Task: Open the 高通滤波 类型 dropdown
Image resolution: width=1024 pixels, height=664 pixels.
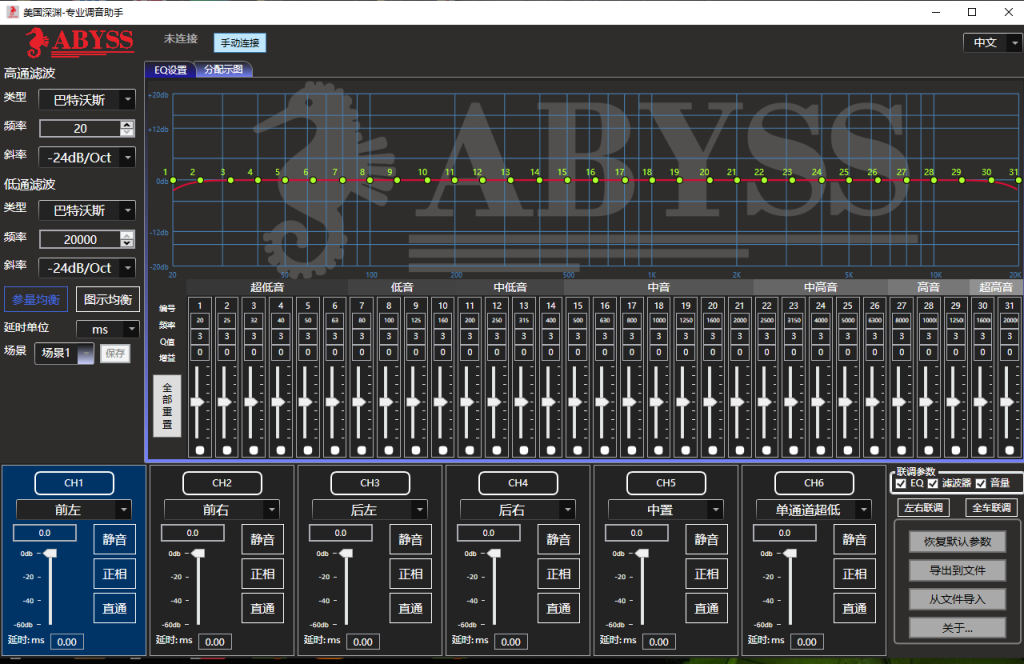Action: click(87, 100)
